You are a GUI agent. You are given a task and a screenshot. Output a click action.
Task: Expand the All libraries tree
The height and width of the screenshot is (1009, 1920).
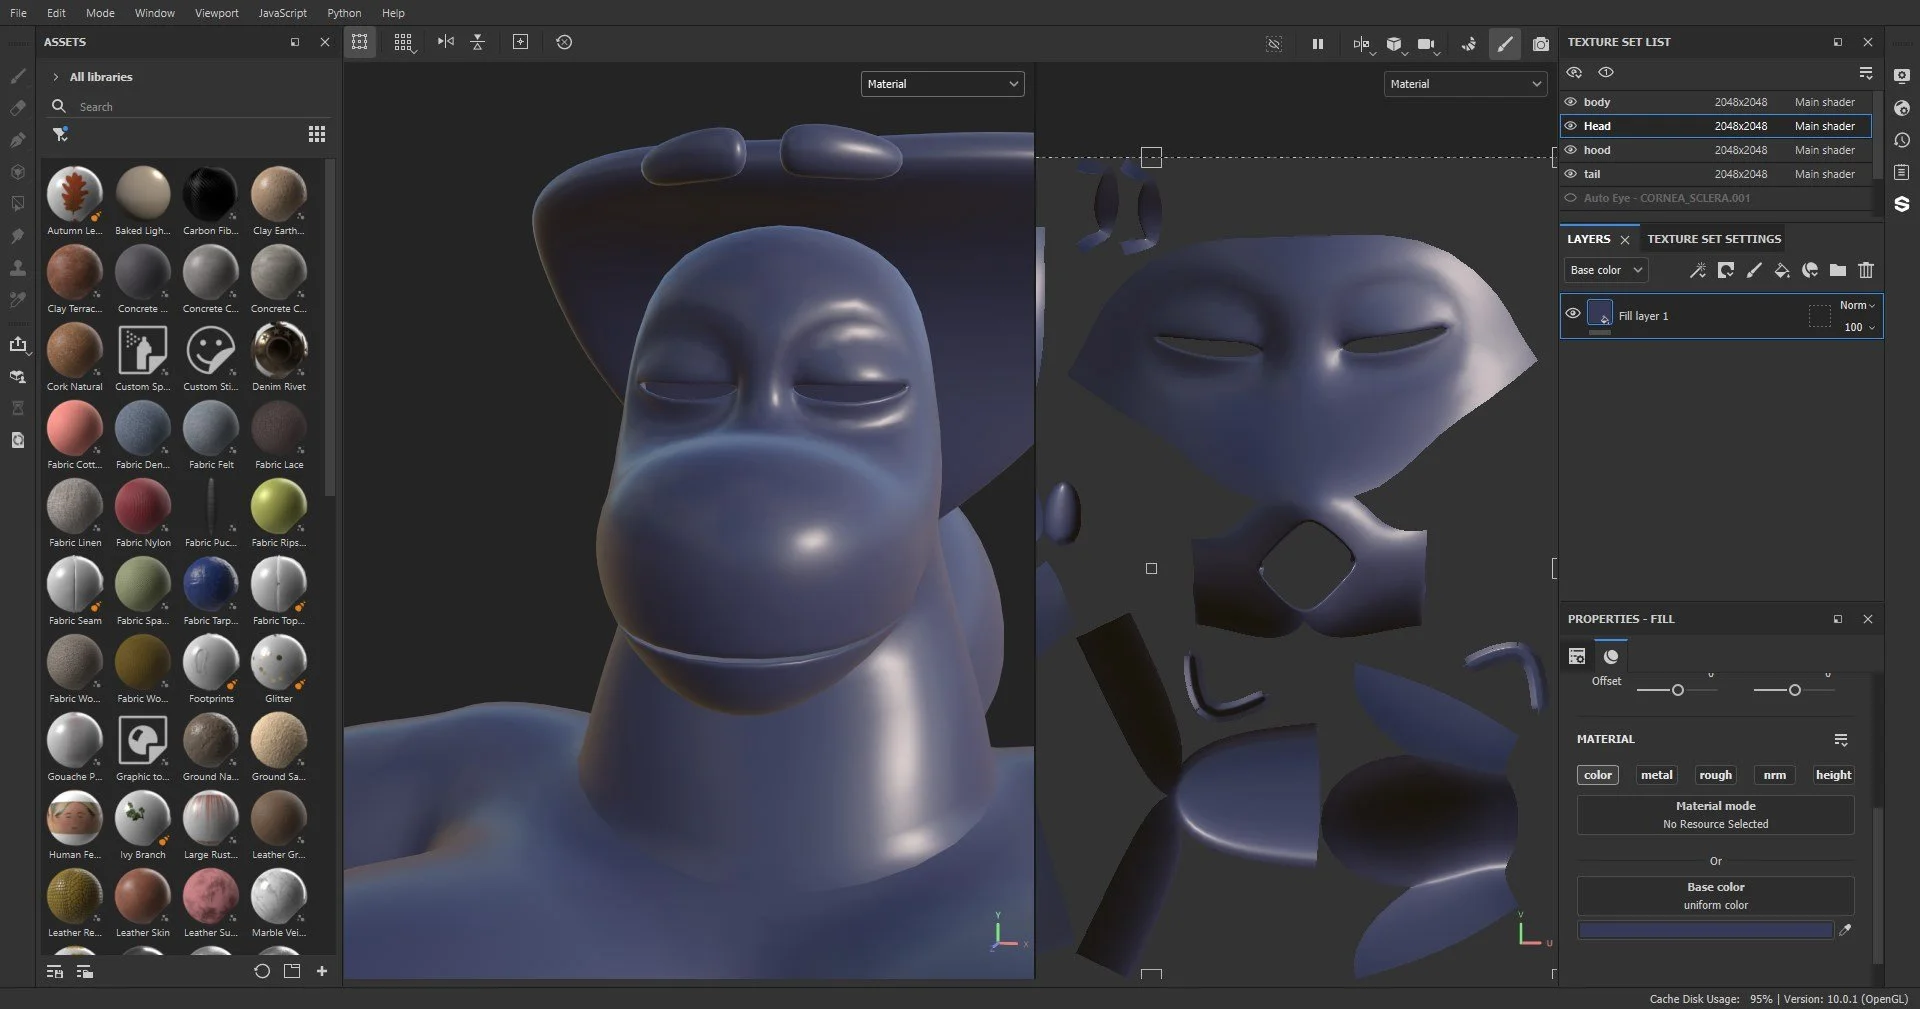coord(56,77)
